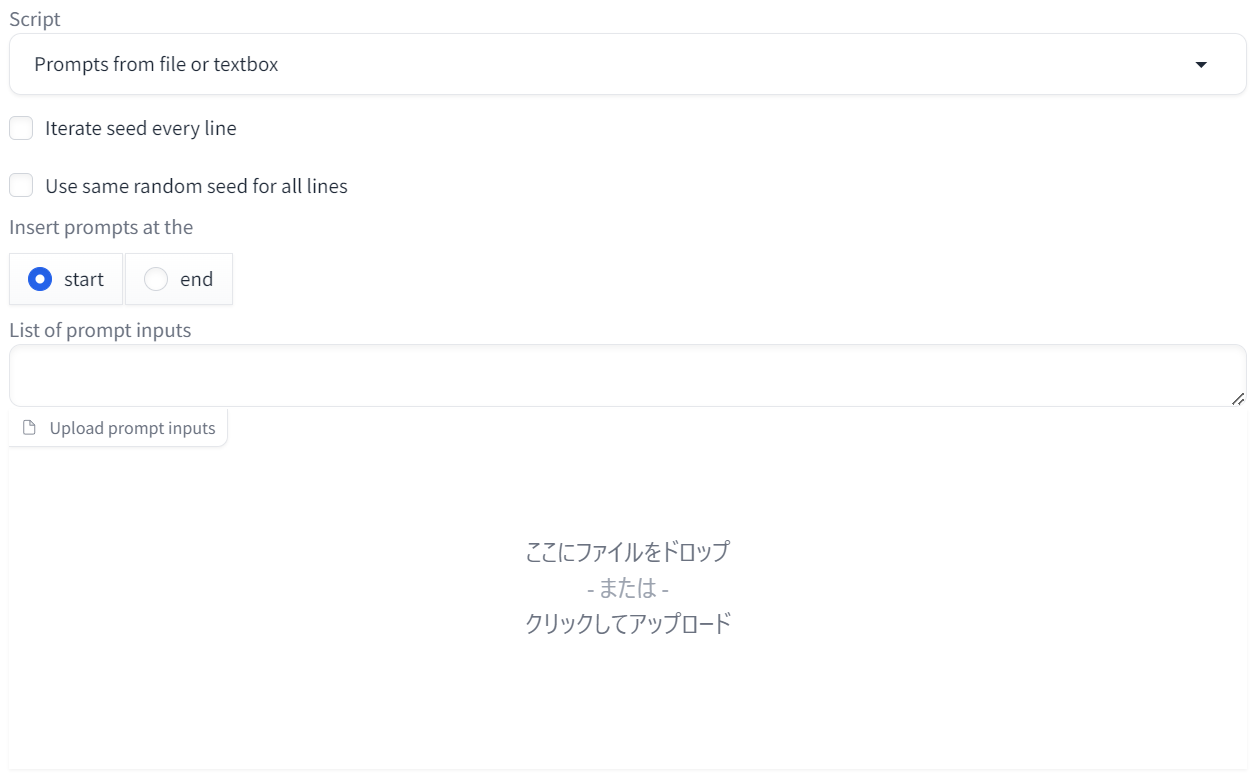Click the "Upload prompt inputs" label
The image size is (1255, 775).
coord(132,427)
